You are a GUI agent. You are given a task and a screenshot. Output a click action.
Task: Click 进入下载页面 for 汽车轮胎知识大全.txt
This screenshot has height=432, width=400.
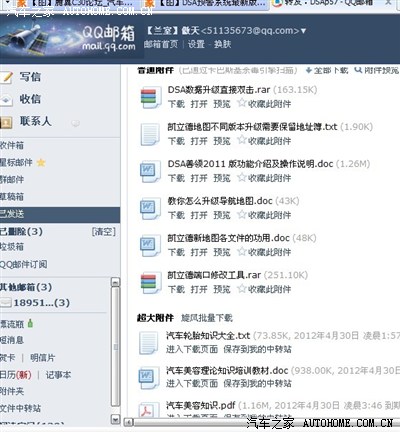pyautogui.click(x=192, y=349)
